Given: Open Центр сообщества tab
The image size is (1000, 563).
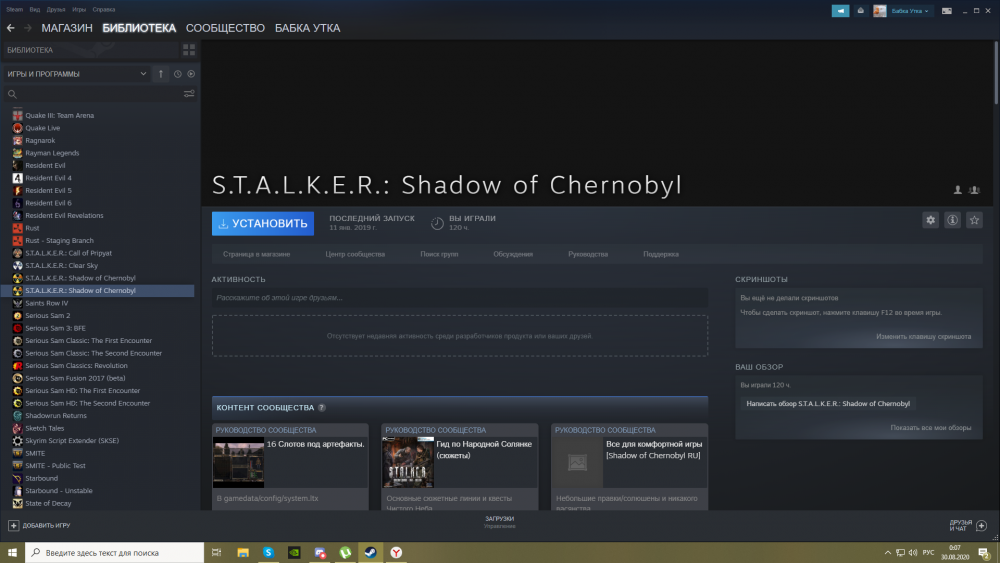Looking at the screenshot, I should pos(355,254).
